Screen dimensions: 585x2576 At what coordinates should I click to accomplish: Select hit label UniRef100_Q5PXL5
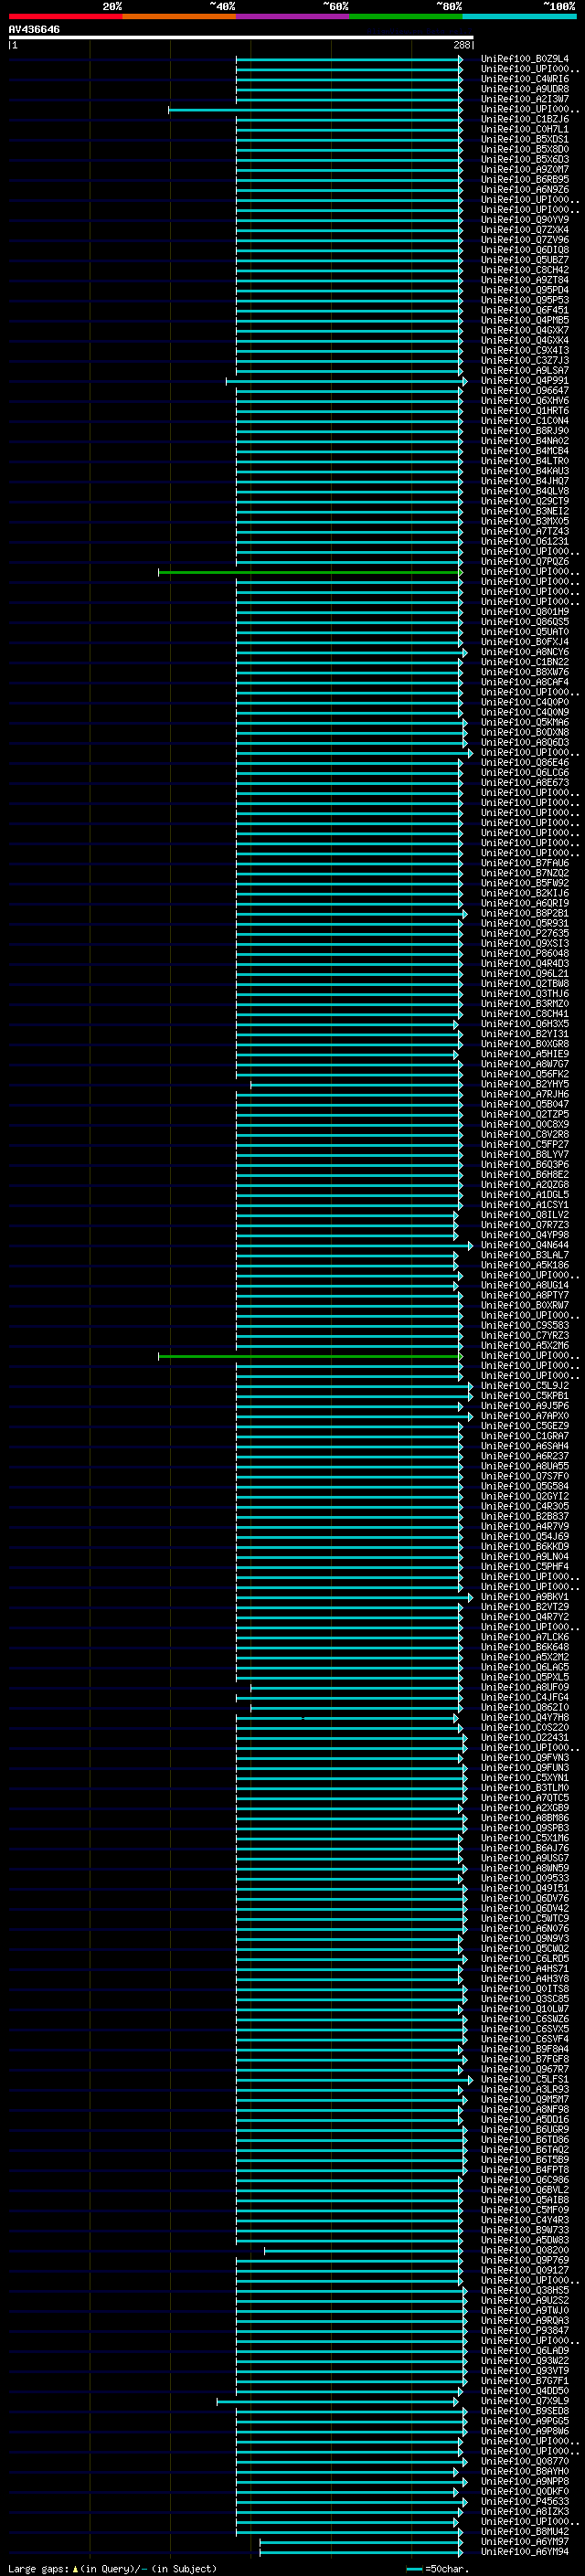(525, 1677)
